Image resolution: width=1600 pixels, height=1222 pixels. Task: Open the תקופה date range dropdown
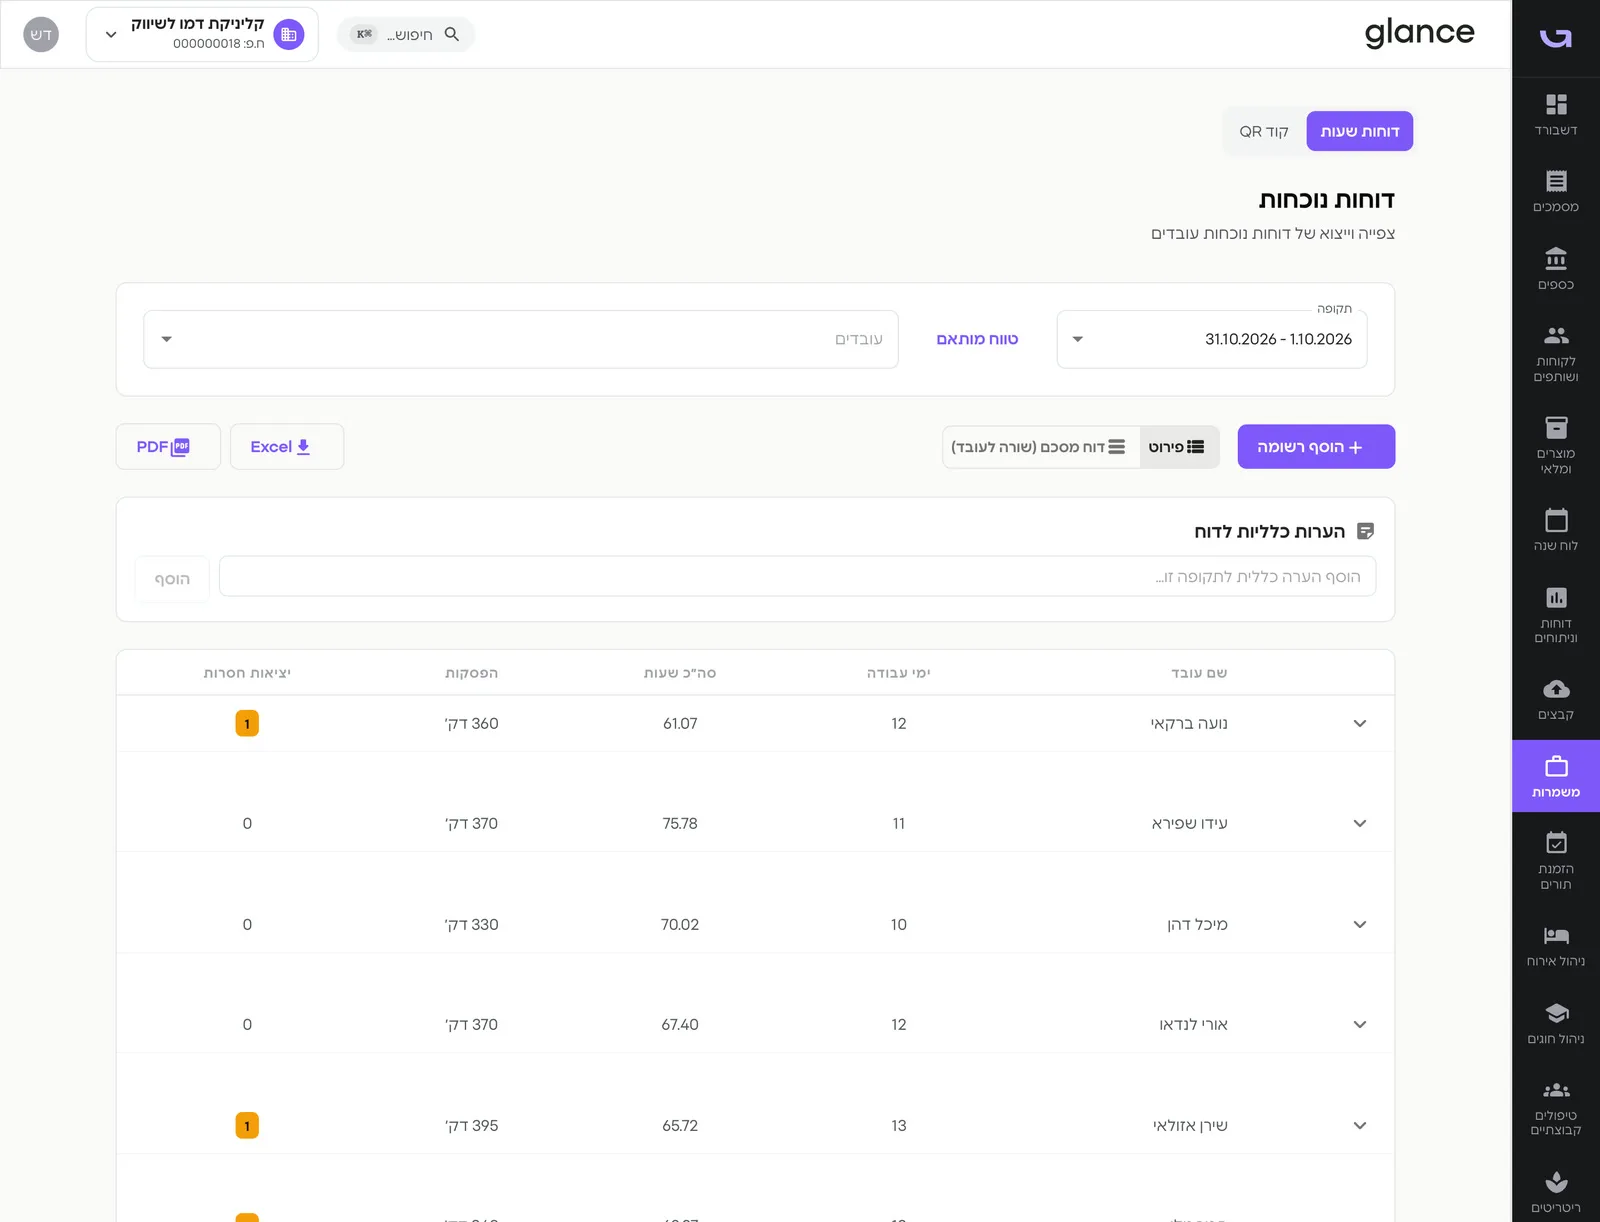click(x=1212, y=339)
